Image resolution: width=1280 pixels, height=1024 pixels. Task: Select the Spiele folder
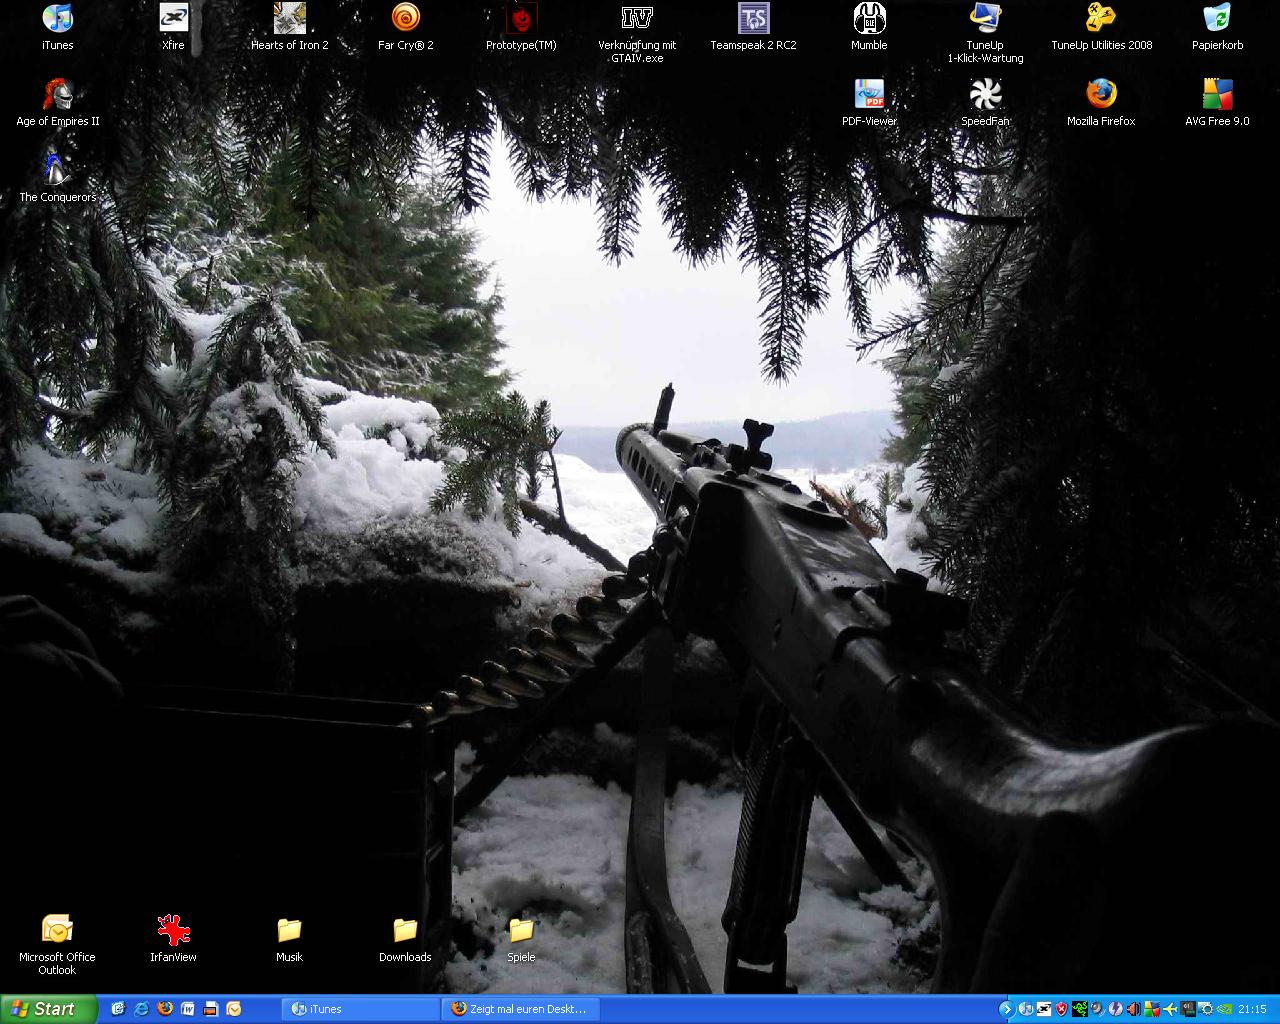[521, 939]
